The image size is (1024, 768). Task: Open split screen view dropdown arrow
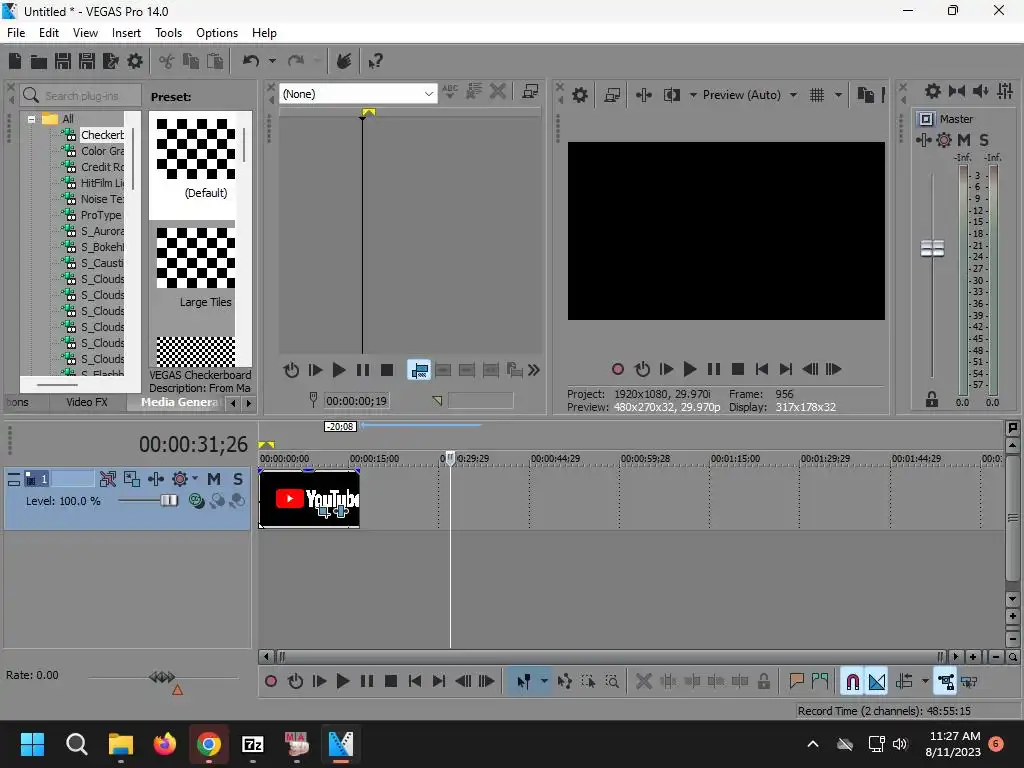693,95
